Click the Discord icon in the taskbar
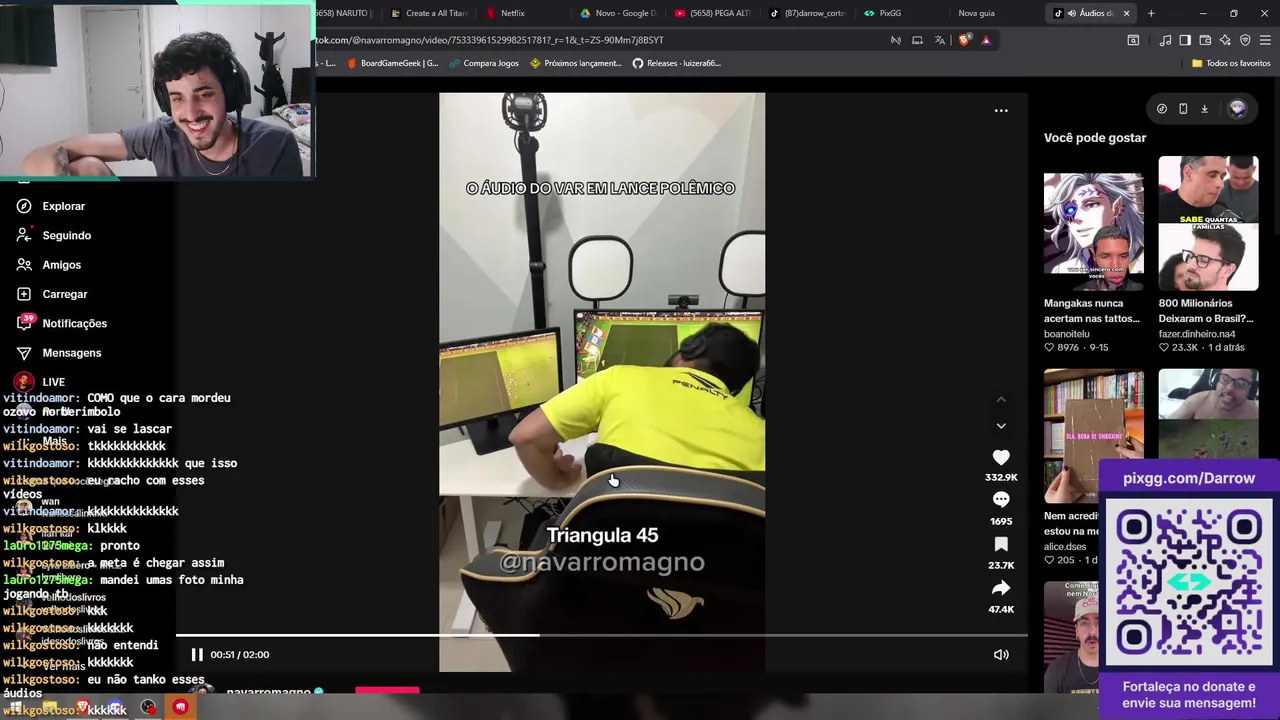The width and height of the screenshot is (1280, 720). click(115, 708)
